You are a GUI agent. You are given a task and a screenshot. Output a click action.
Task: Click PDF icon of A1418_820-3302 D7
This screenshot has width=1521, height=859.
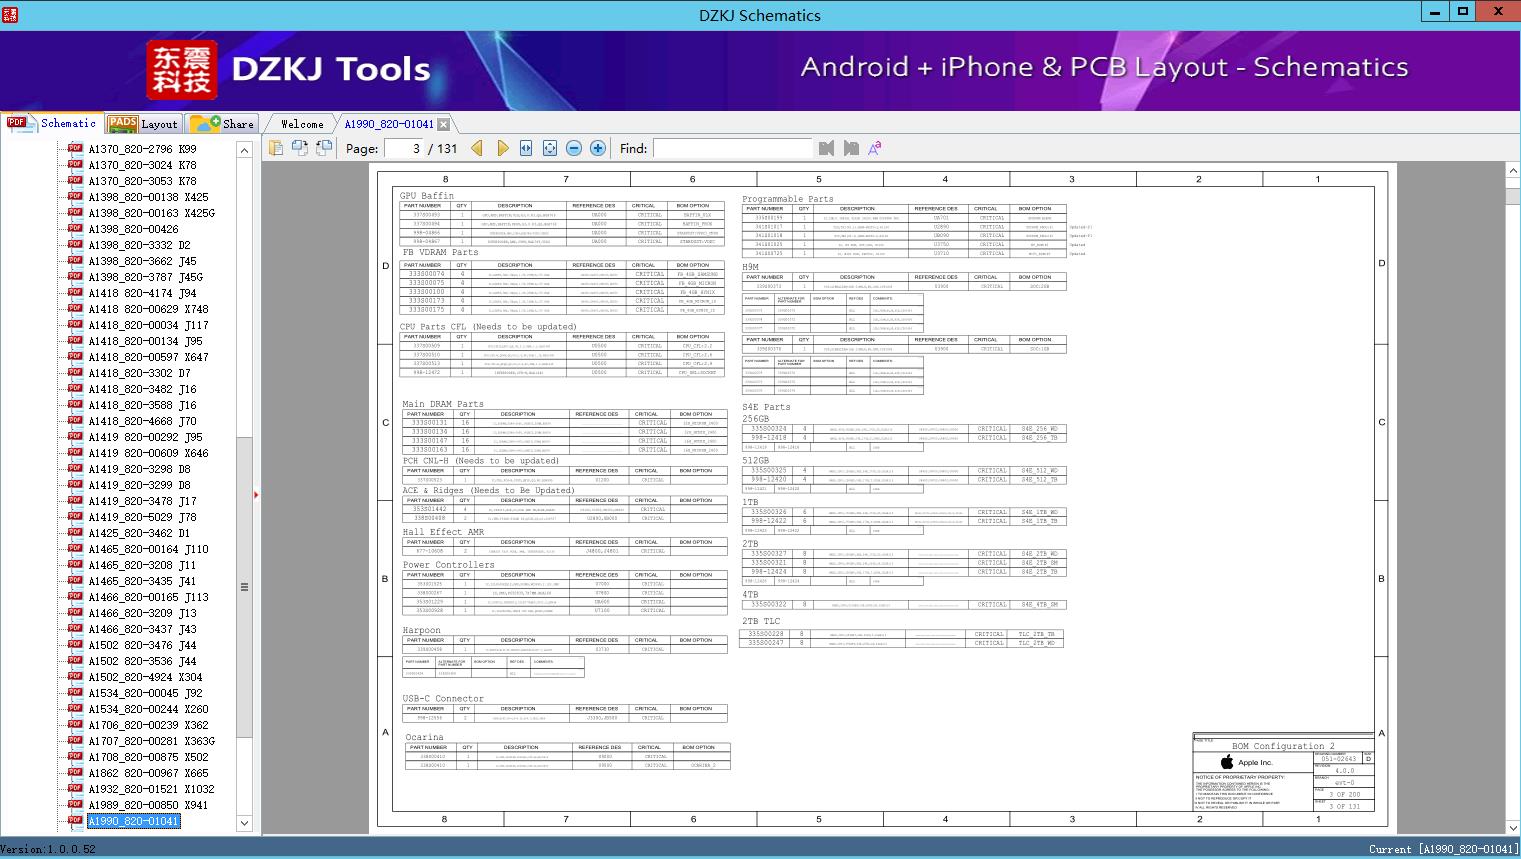pyautogui.click(x=75, y=373)
